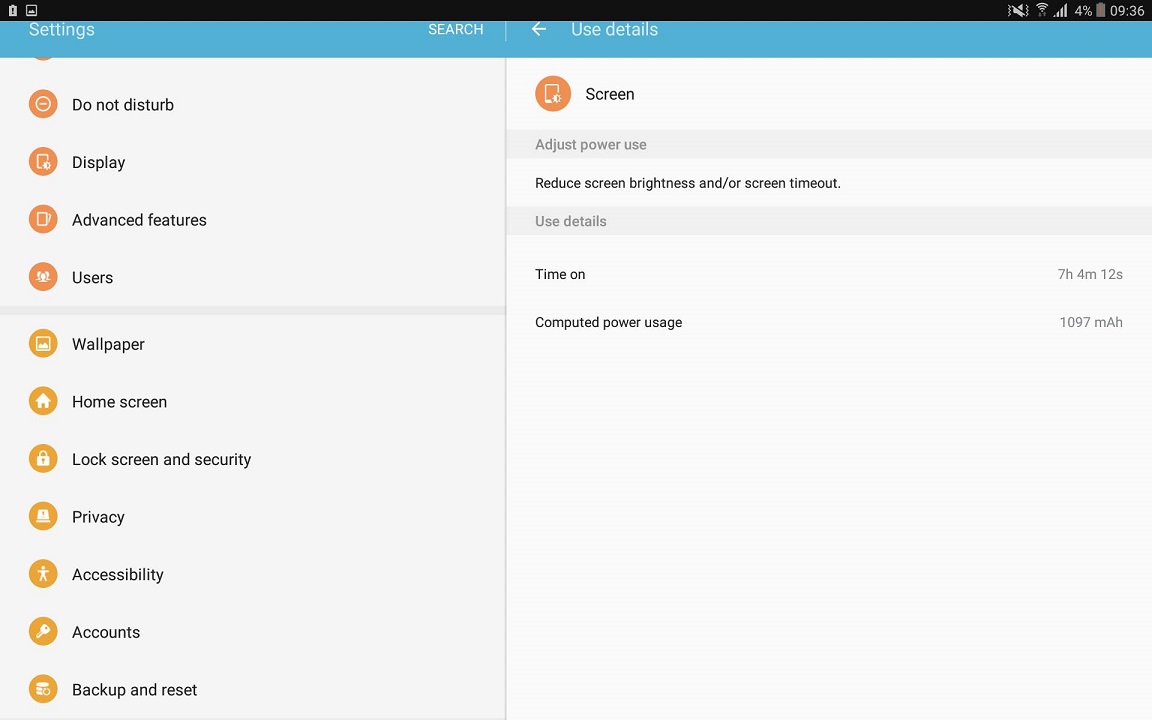Tap the Use details header title

[614, 29]
